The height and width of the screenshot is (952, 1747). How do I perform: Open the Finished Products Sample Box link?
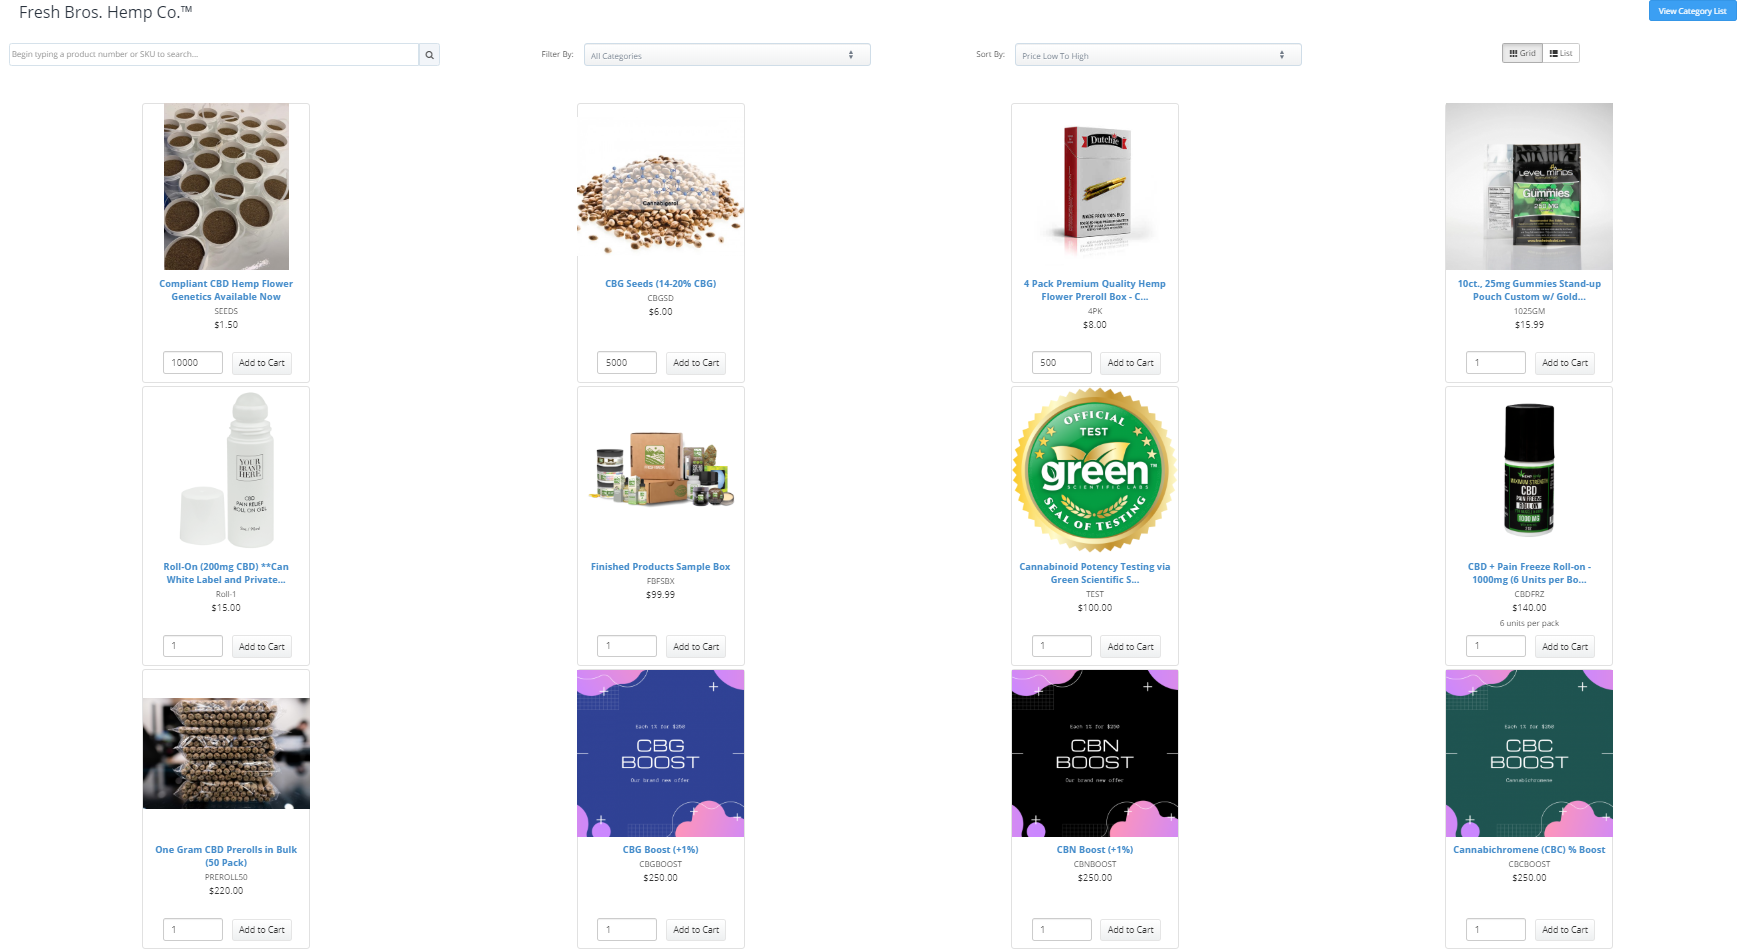[x=661, y=567]
